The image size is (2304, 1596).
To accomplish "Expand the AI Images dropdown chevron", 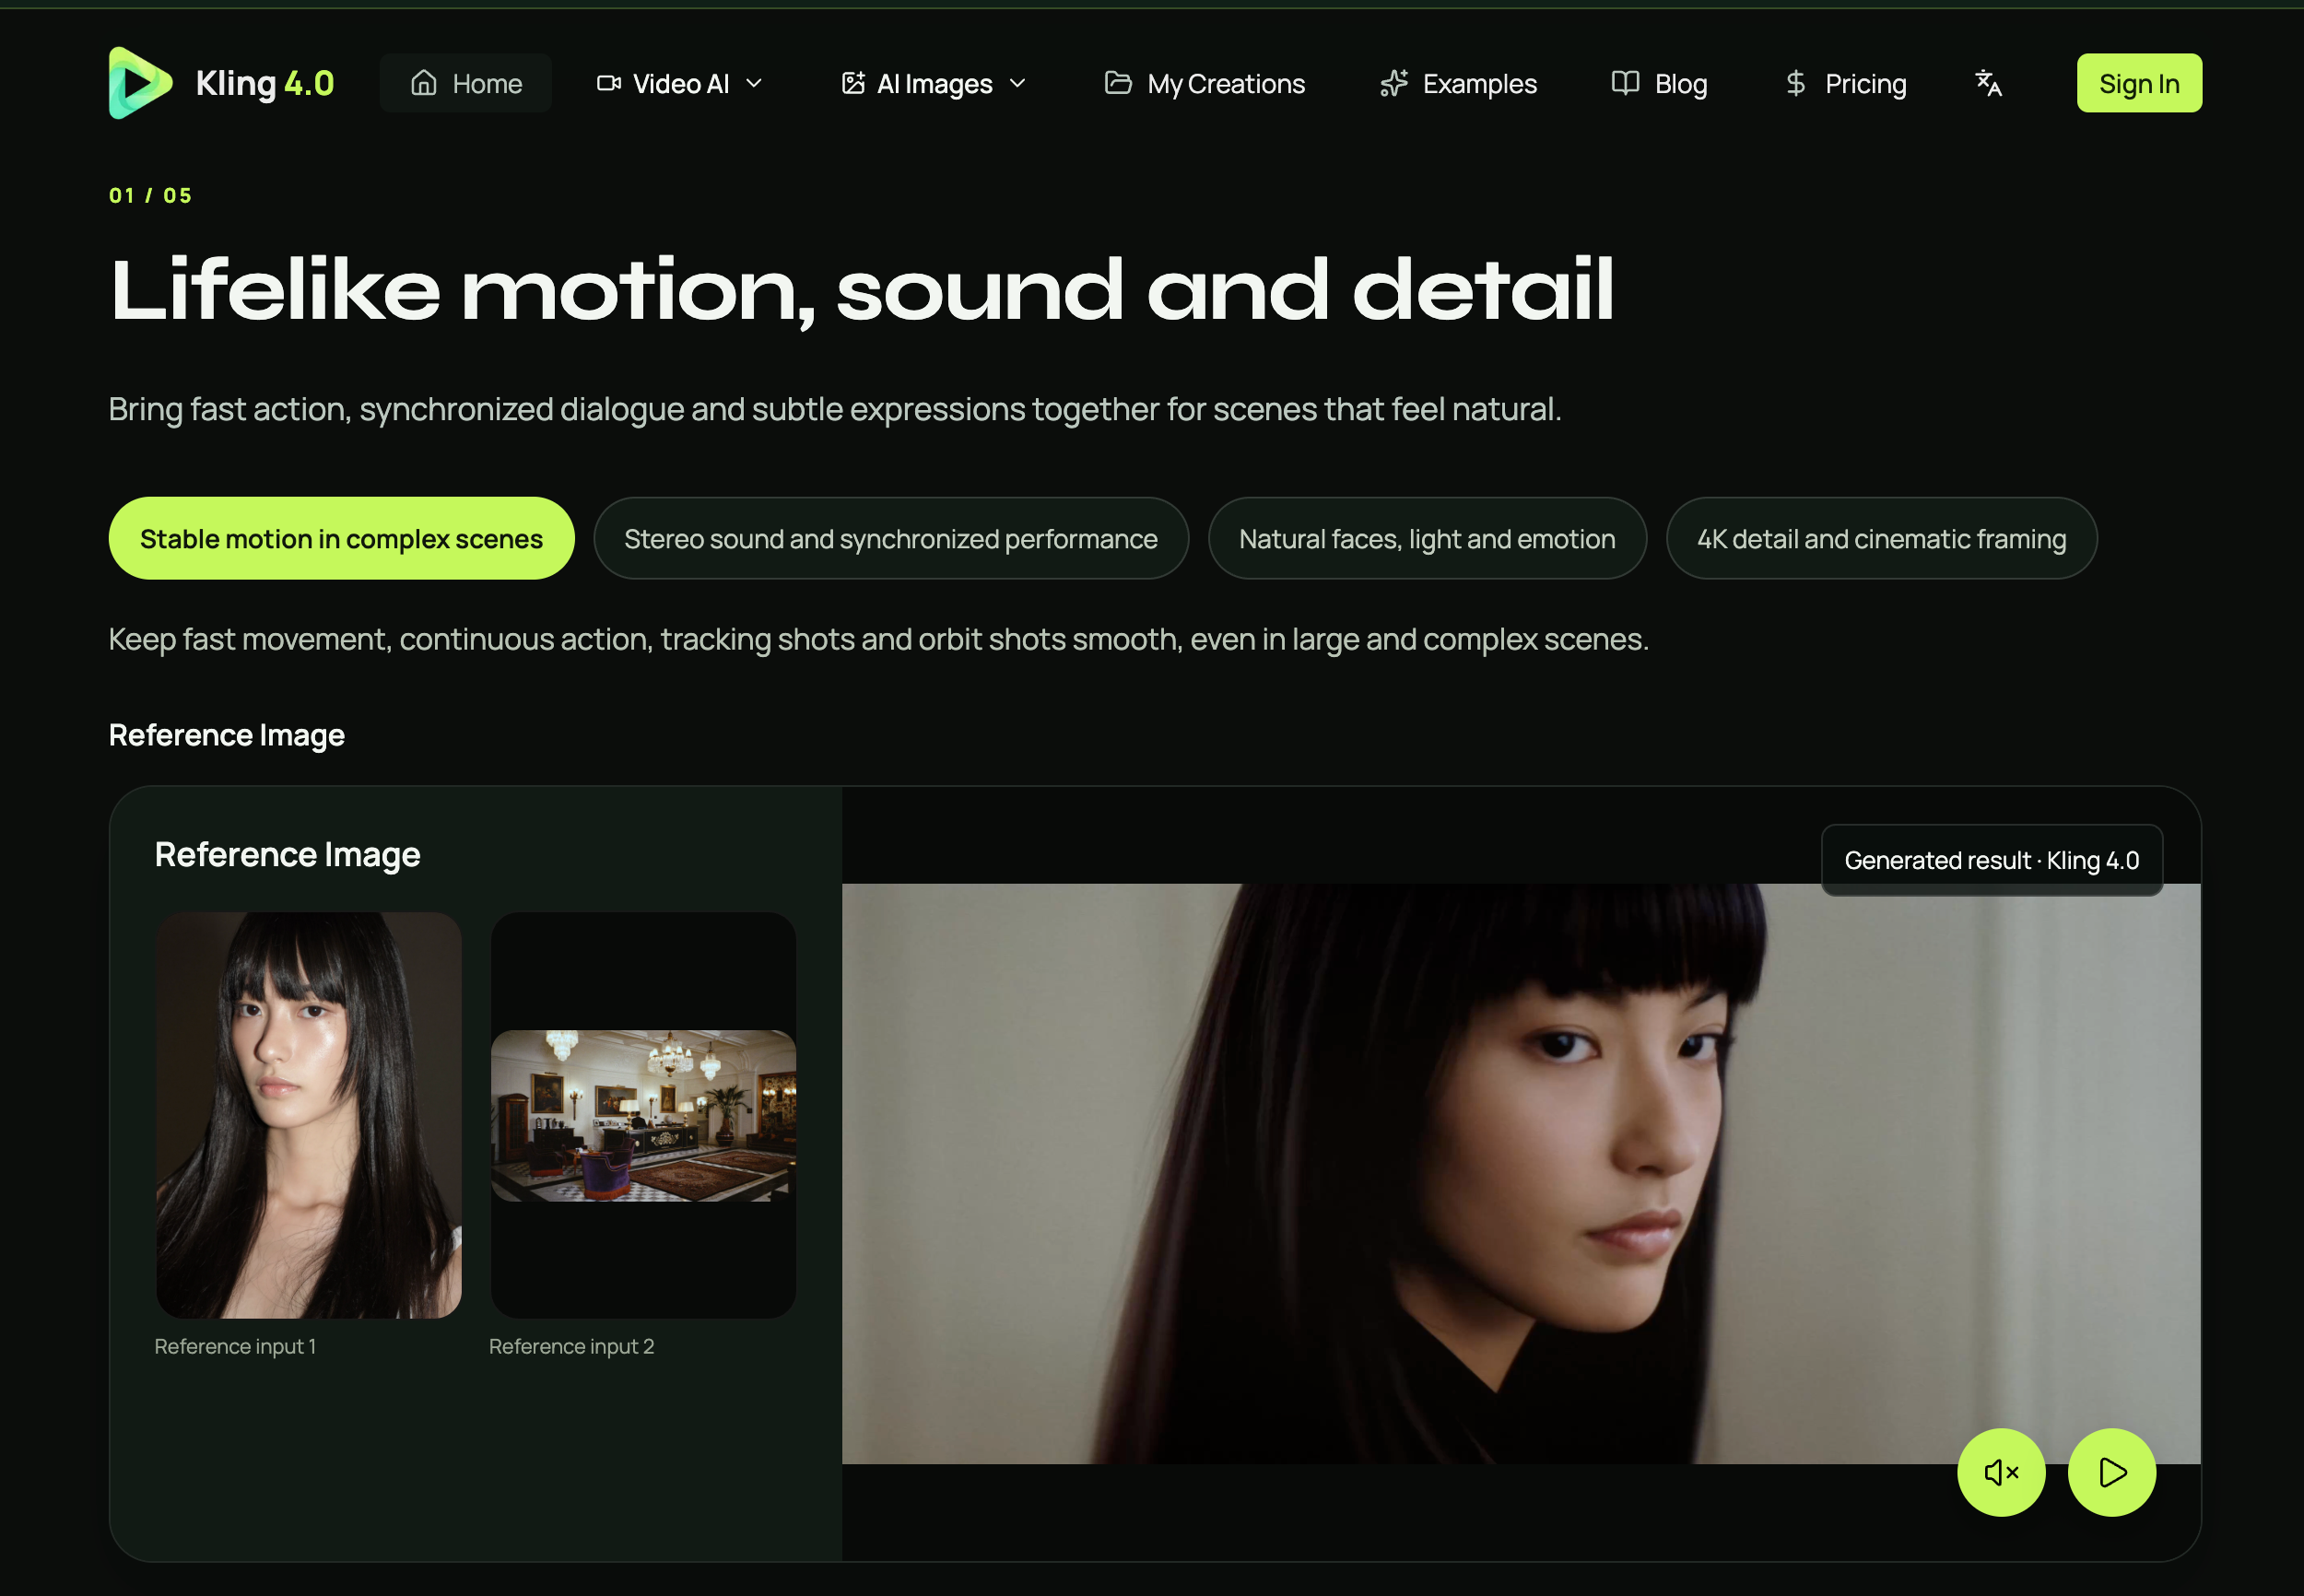I will [1018, 83].
